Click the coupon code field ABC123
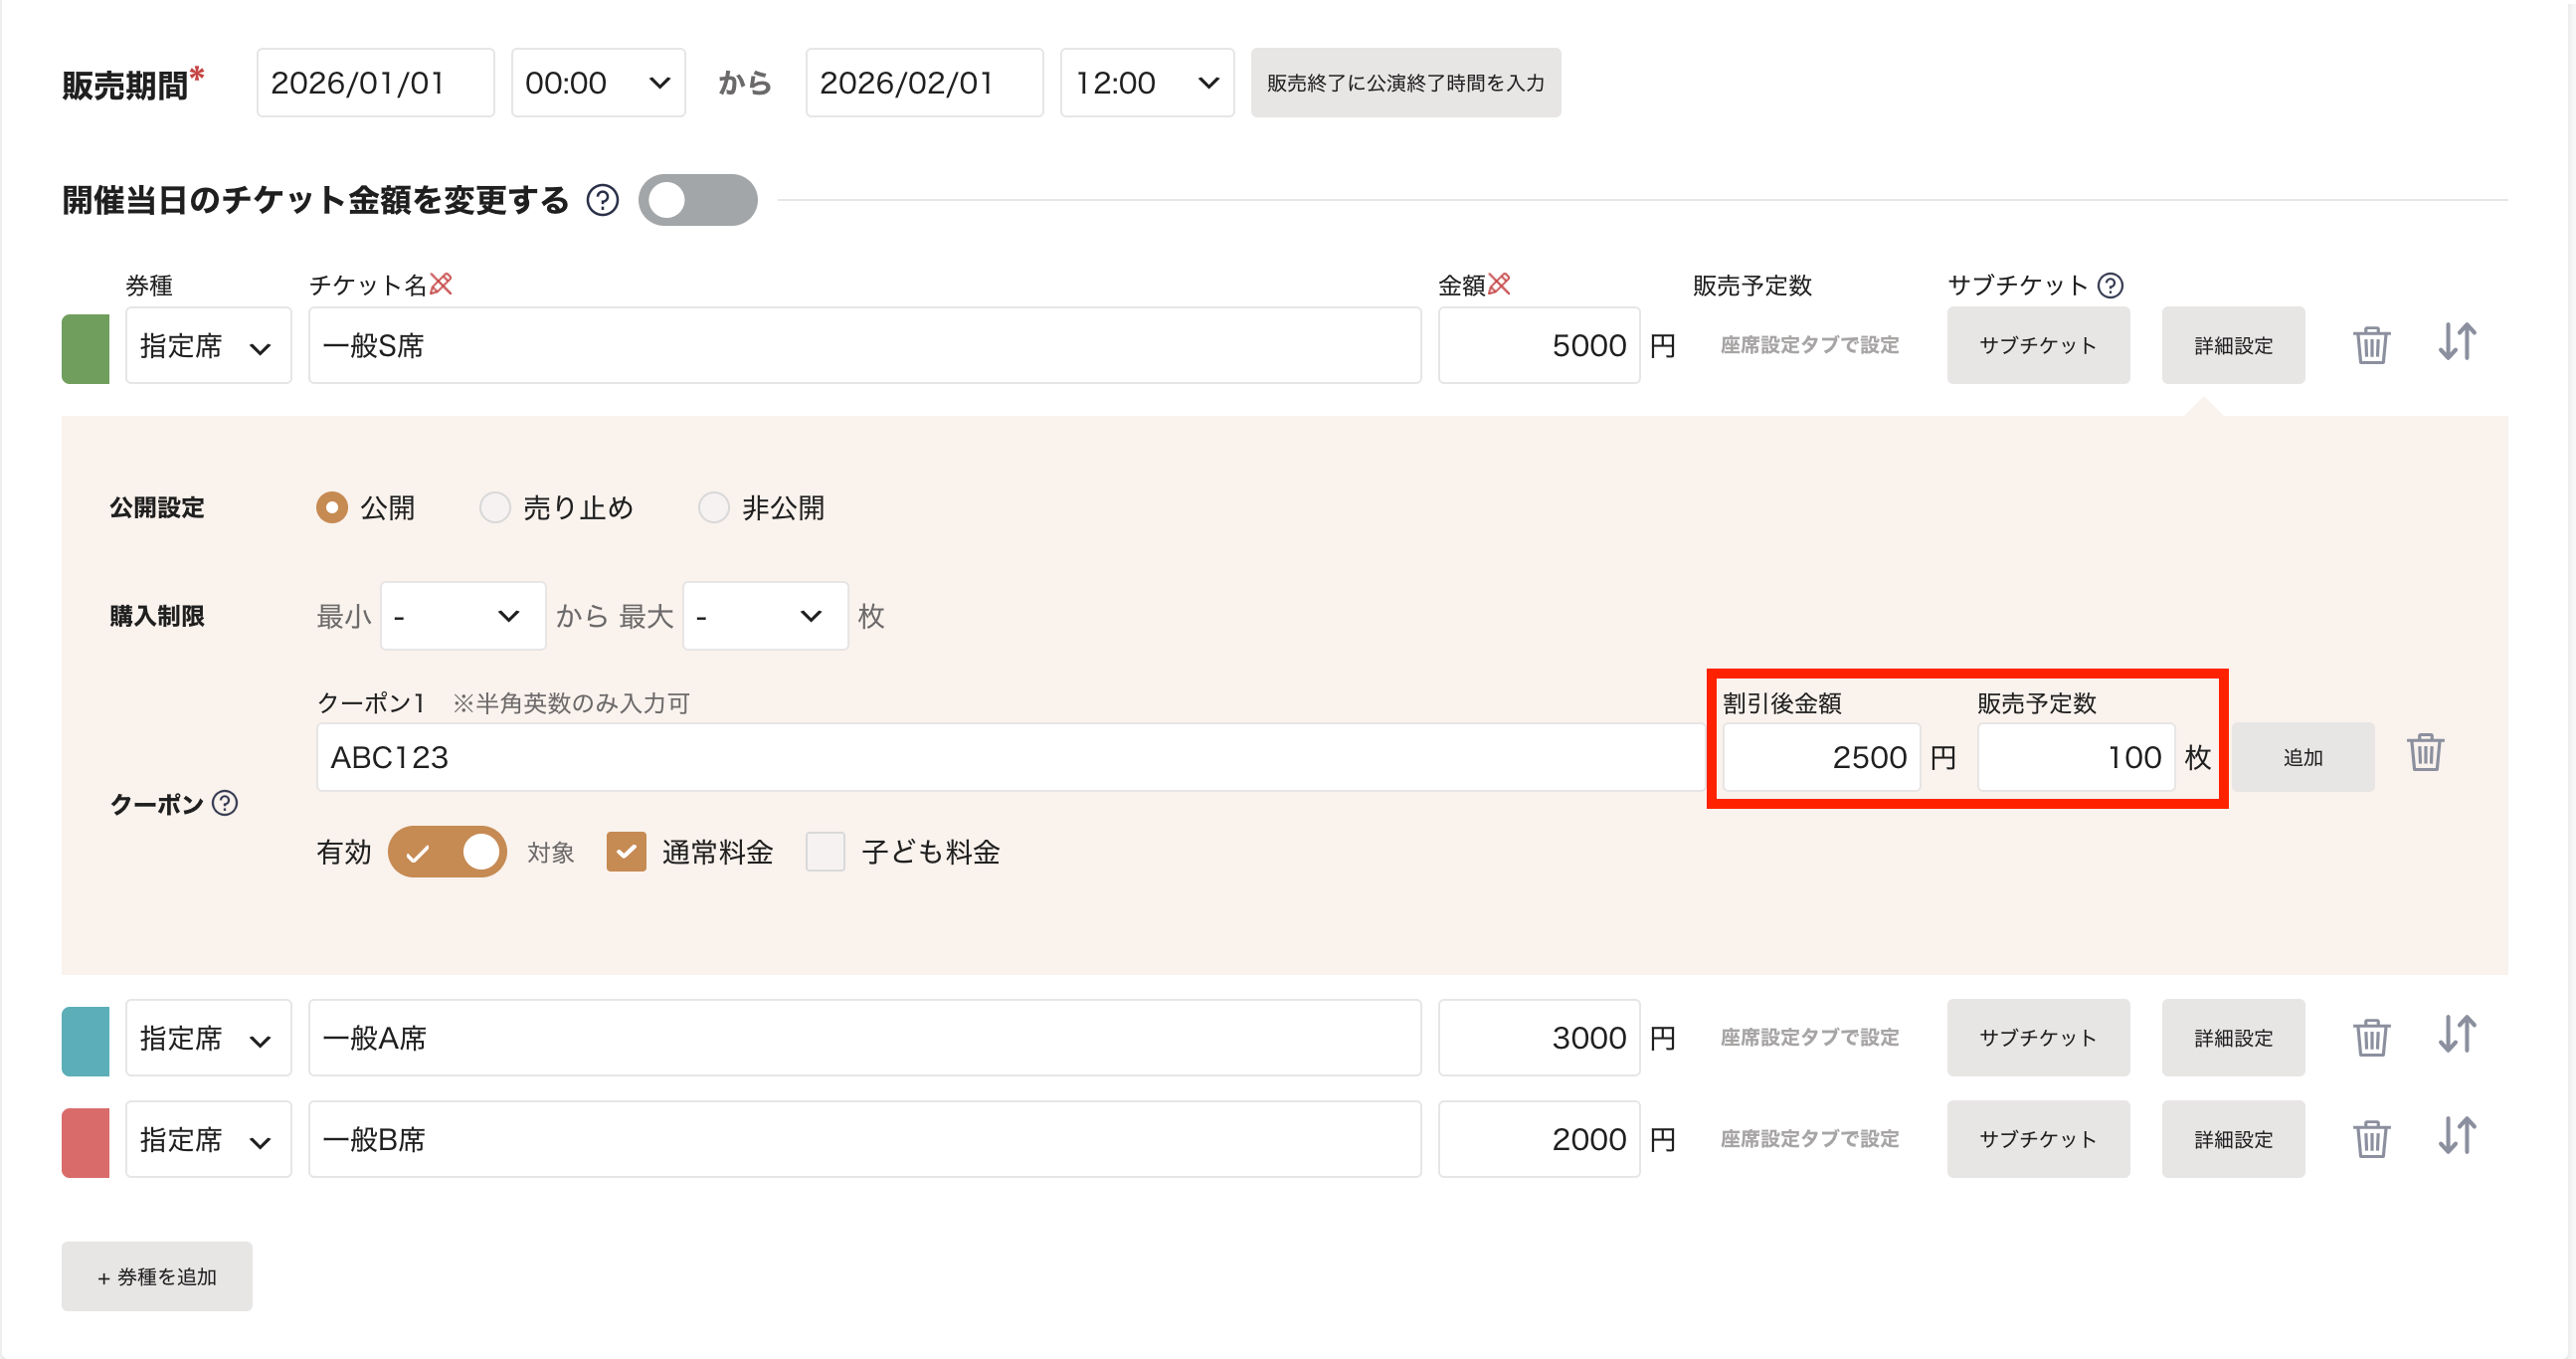The width and height of the screenshot is (2576, 1359). 1010,757
